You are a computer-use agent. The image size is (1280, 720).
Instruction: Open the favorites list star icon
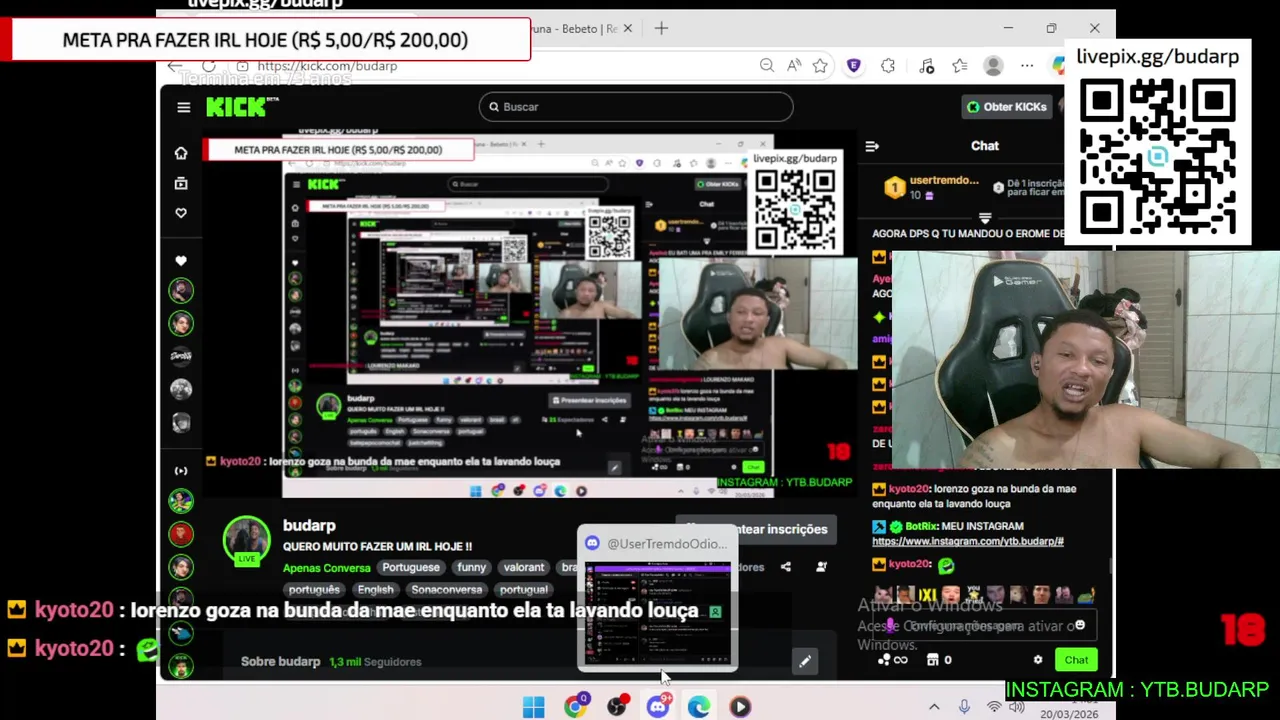960,66
